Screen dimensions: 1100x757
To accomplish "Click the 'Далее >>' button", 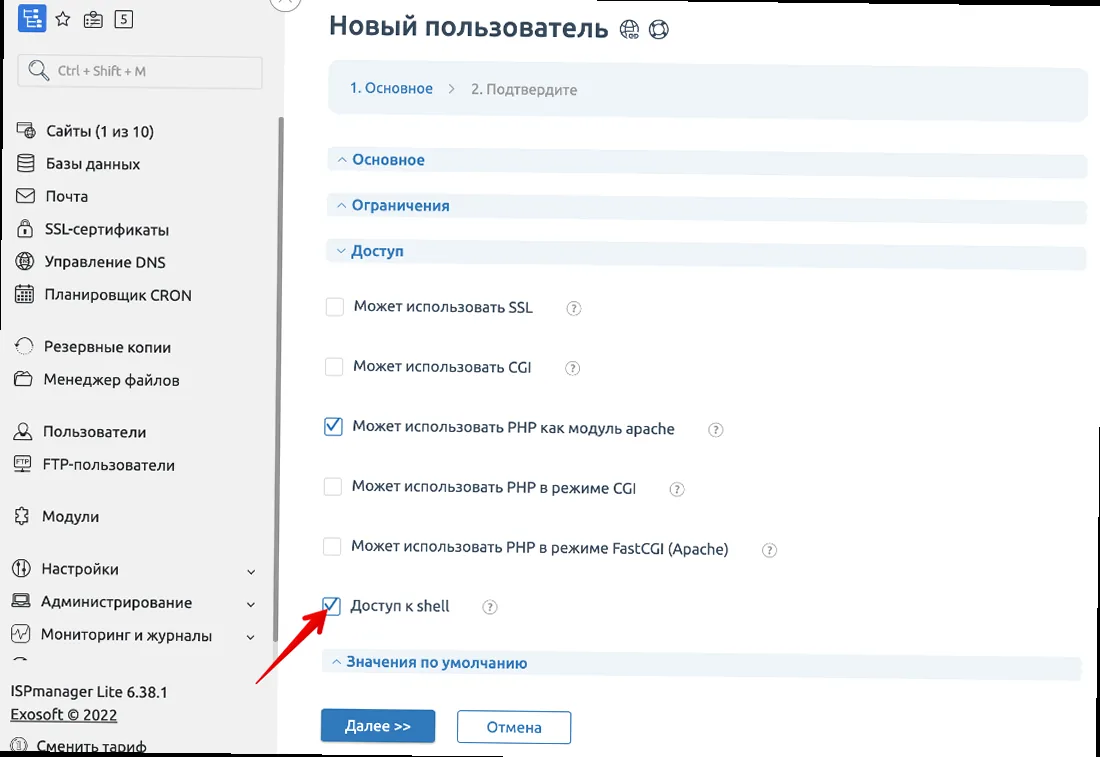I will click(378, 725).
